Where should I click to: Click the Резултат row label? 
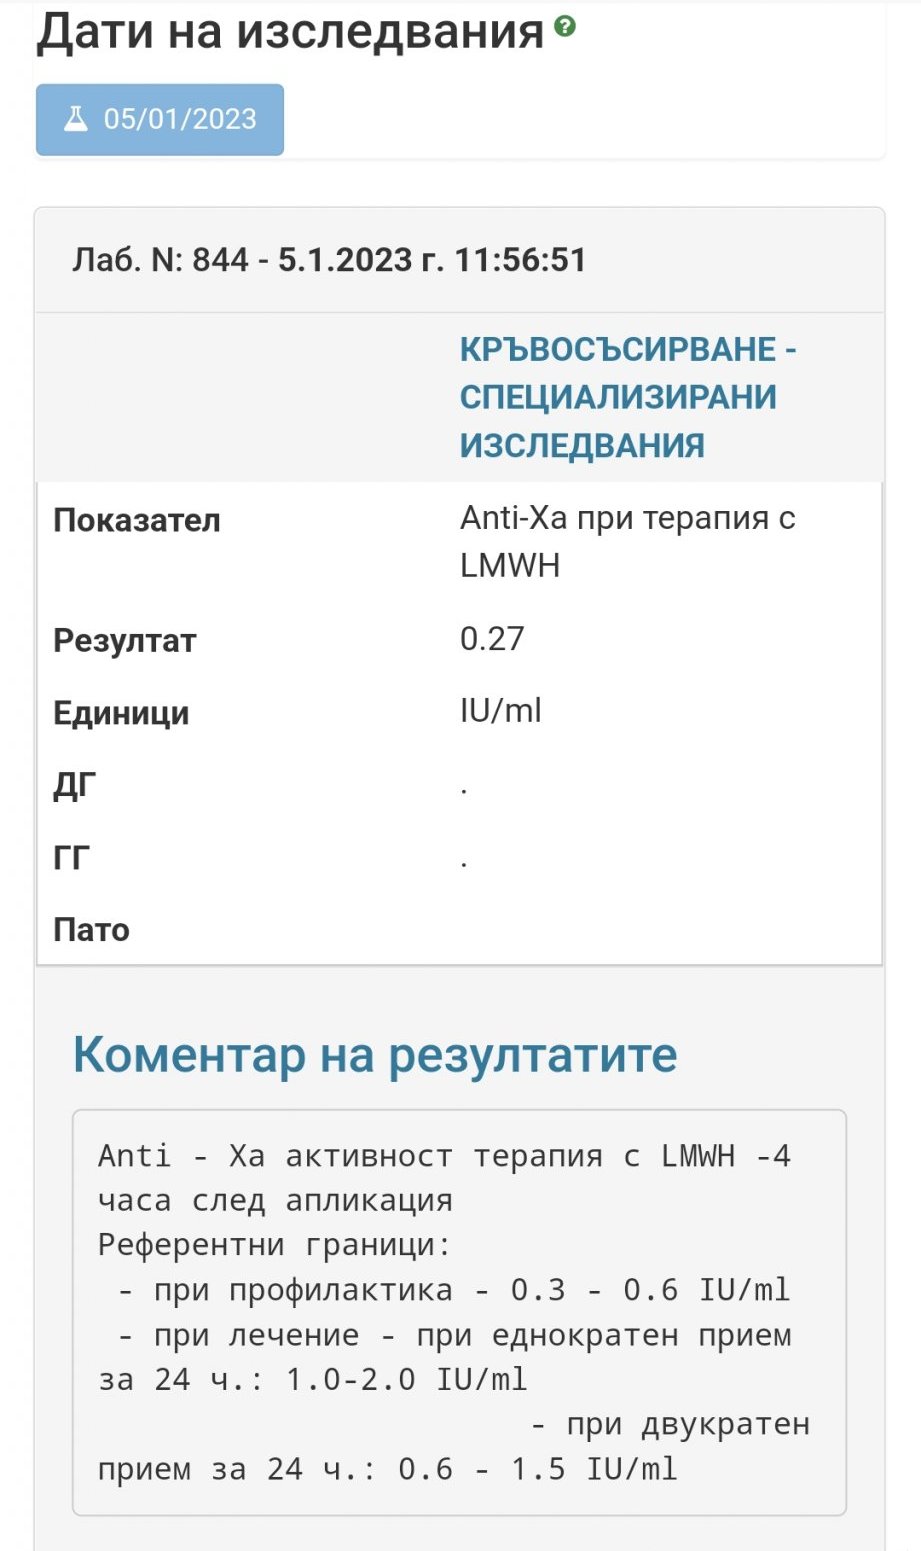[x=125, y=641]
